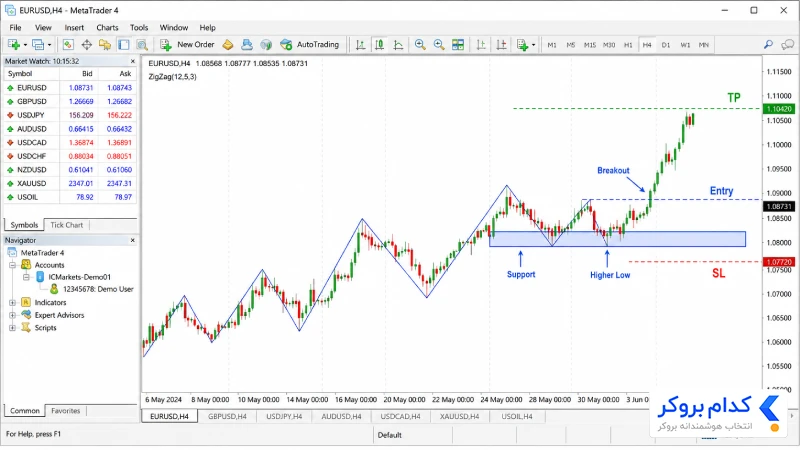Select USDJPY row in Market Watch

(70, 115)
